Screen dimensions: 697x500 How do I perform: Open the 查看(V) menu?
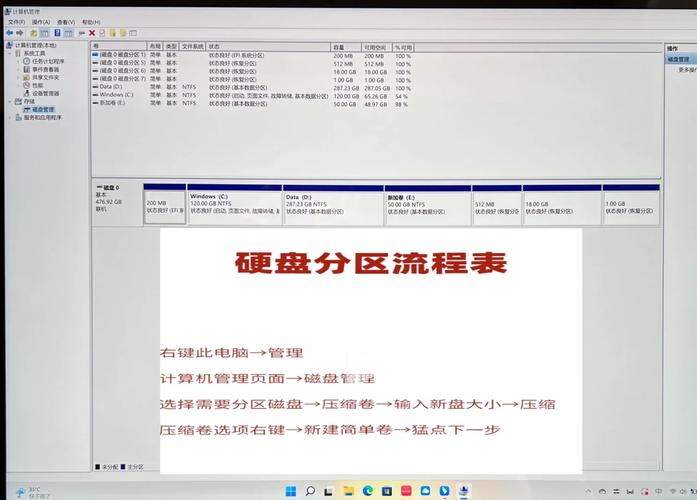click(x=66, y=22)
